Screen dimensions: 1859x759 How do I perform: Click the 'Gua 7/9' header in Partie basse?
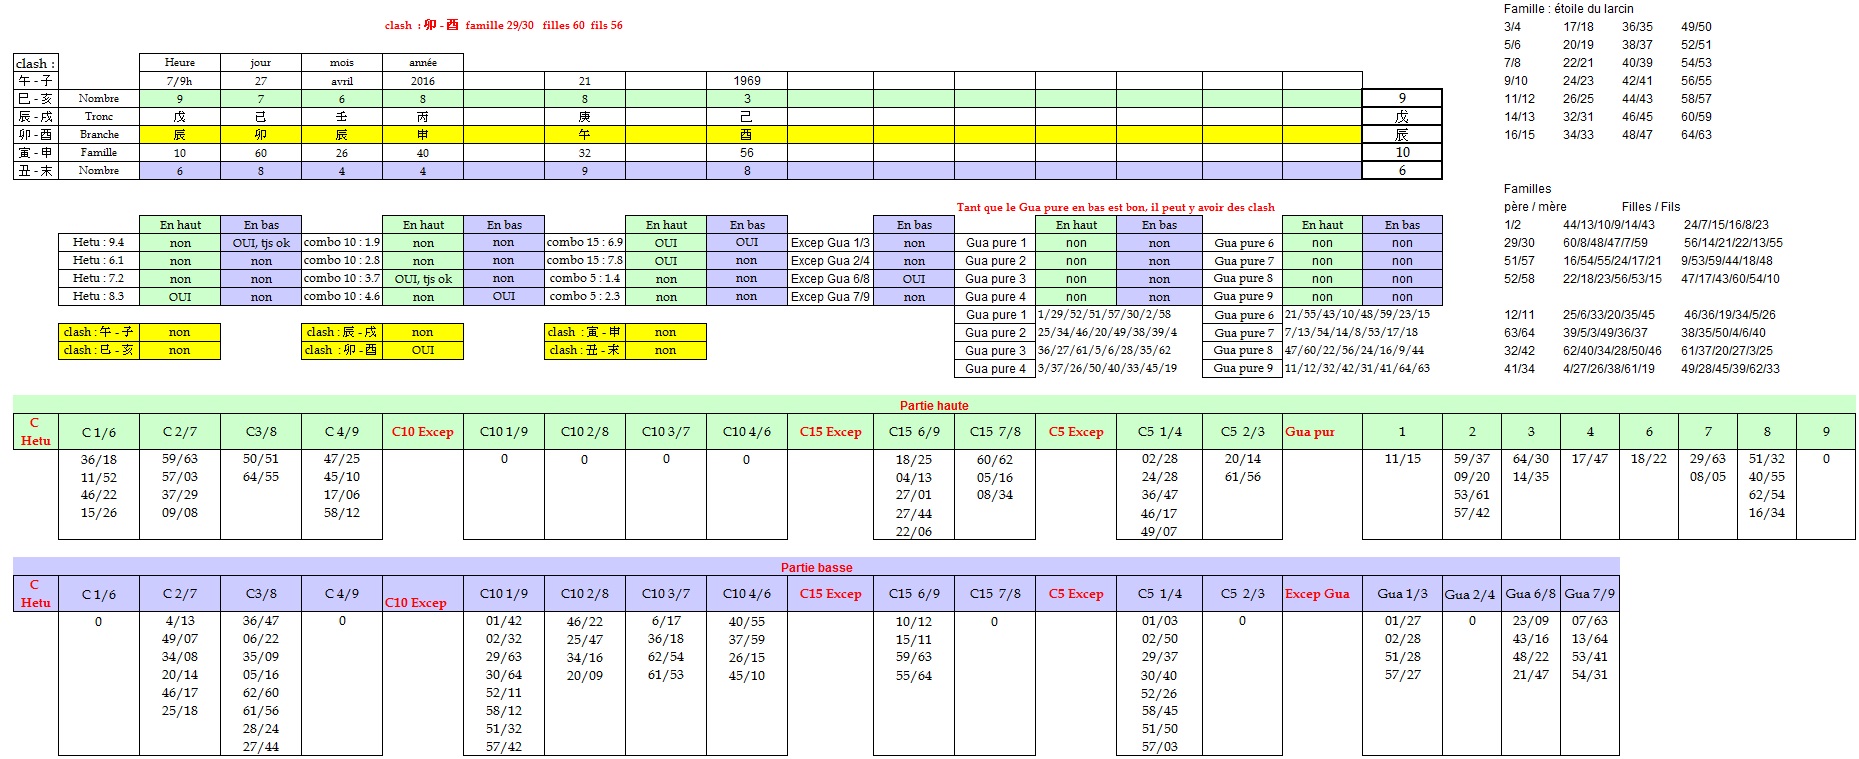(x=1590, y=594)
